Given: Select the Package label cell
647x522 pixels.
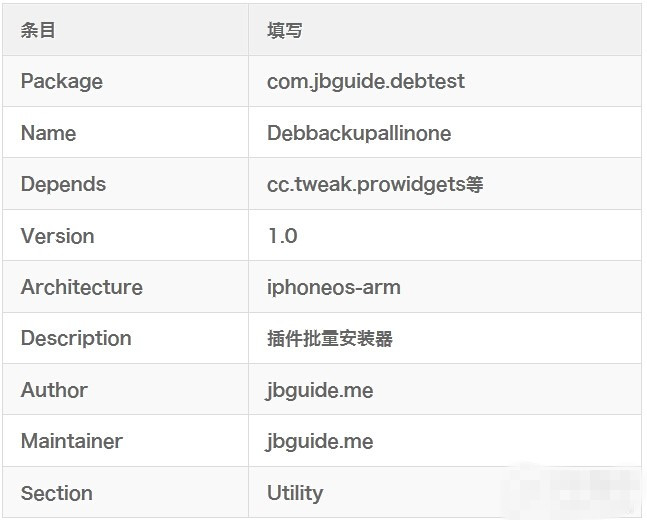Looking at the screenshot, I should pyautogui.click(x=61, y=81).
